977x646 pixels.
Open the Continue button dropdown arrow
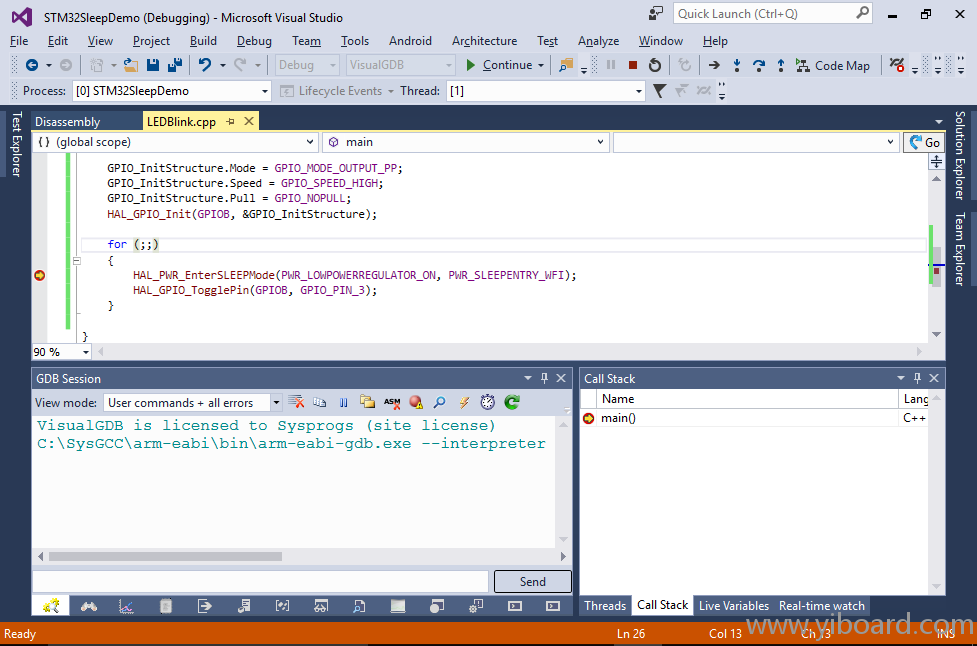tap(541, 65)
